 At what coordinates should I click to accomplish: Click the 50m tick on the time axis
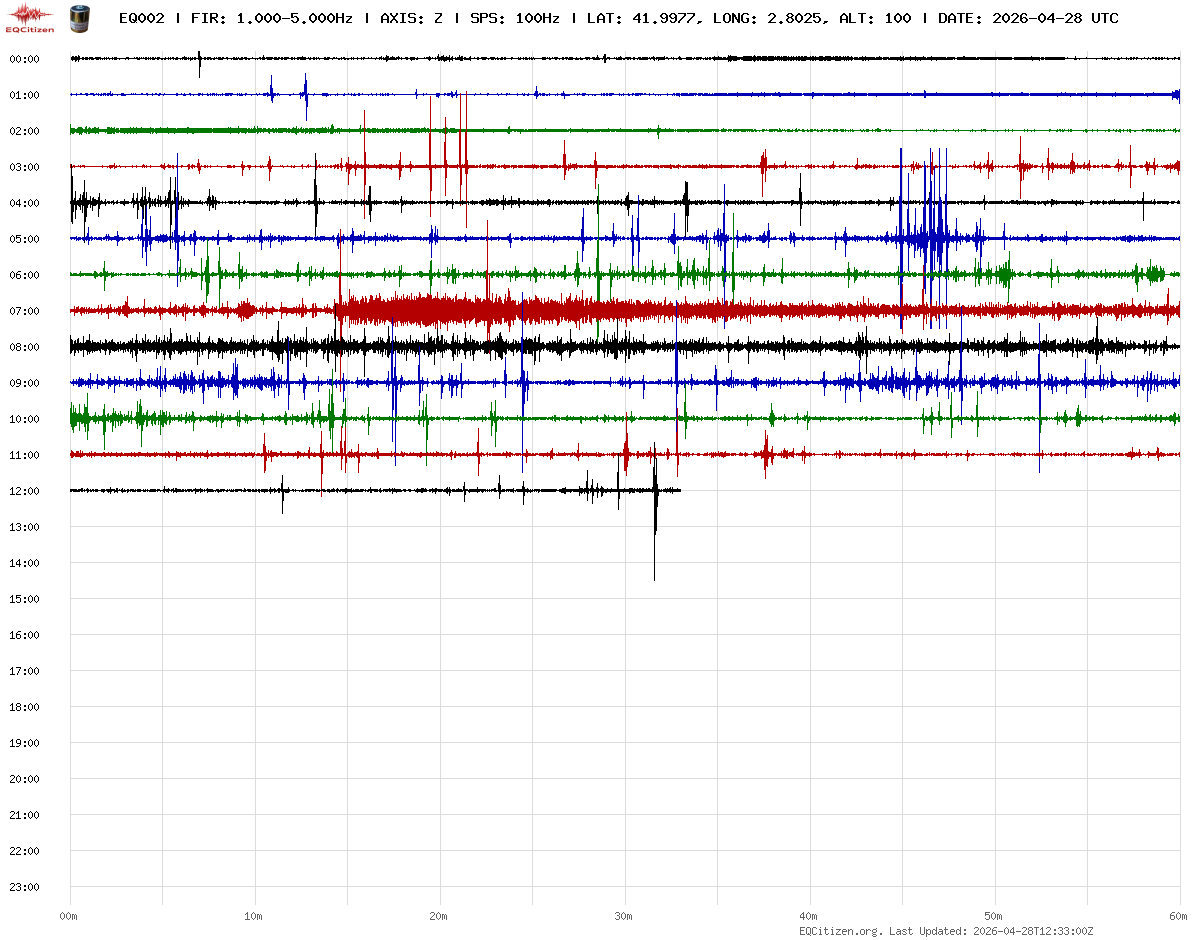click(x=994, y=916)
